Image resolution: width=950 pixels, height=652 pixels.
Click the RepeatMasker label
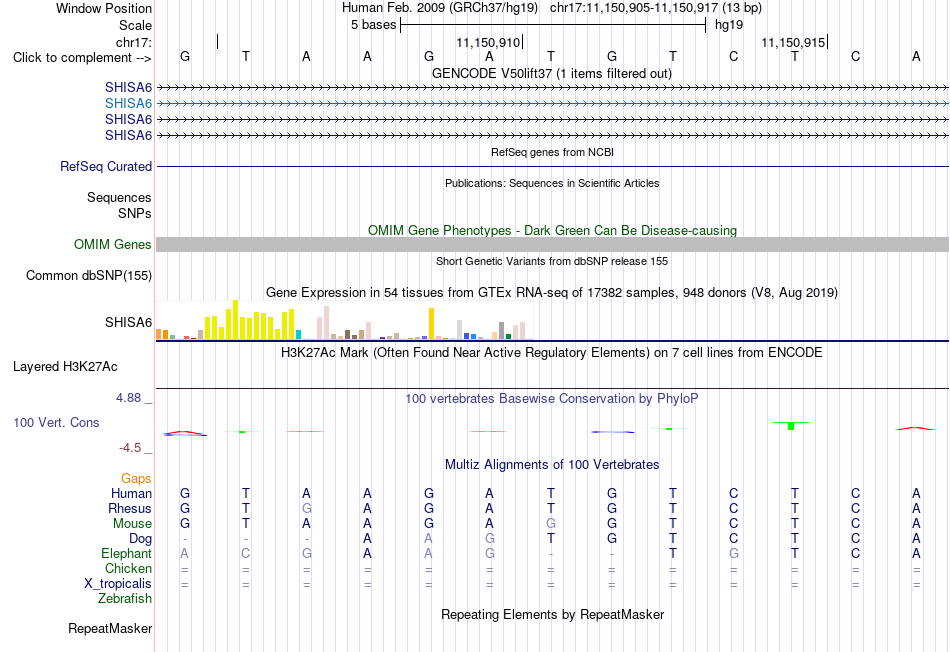point(110,629)
